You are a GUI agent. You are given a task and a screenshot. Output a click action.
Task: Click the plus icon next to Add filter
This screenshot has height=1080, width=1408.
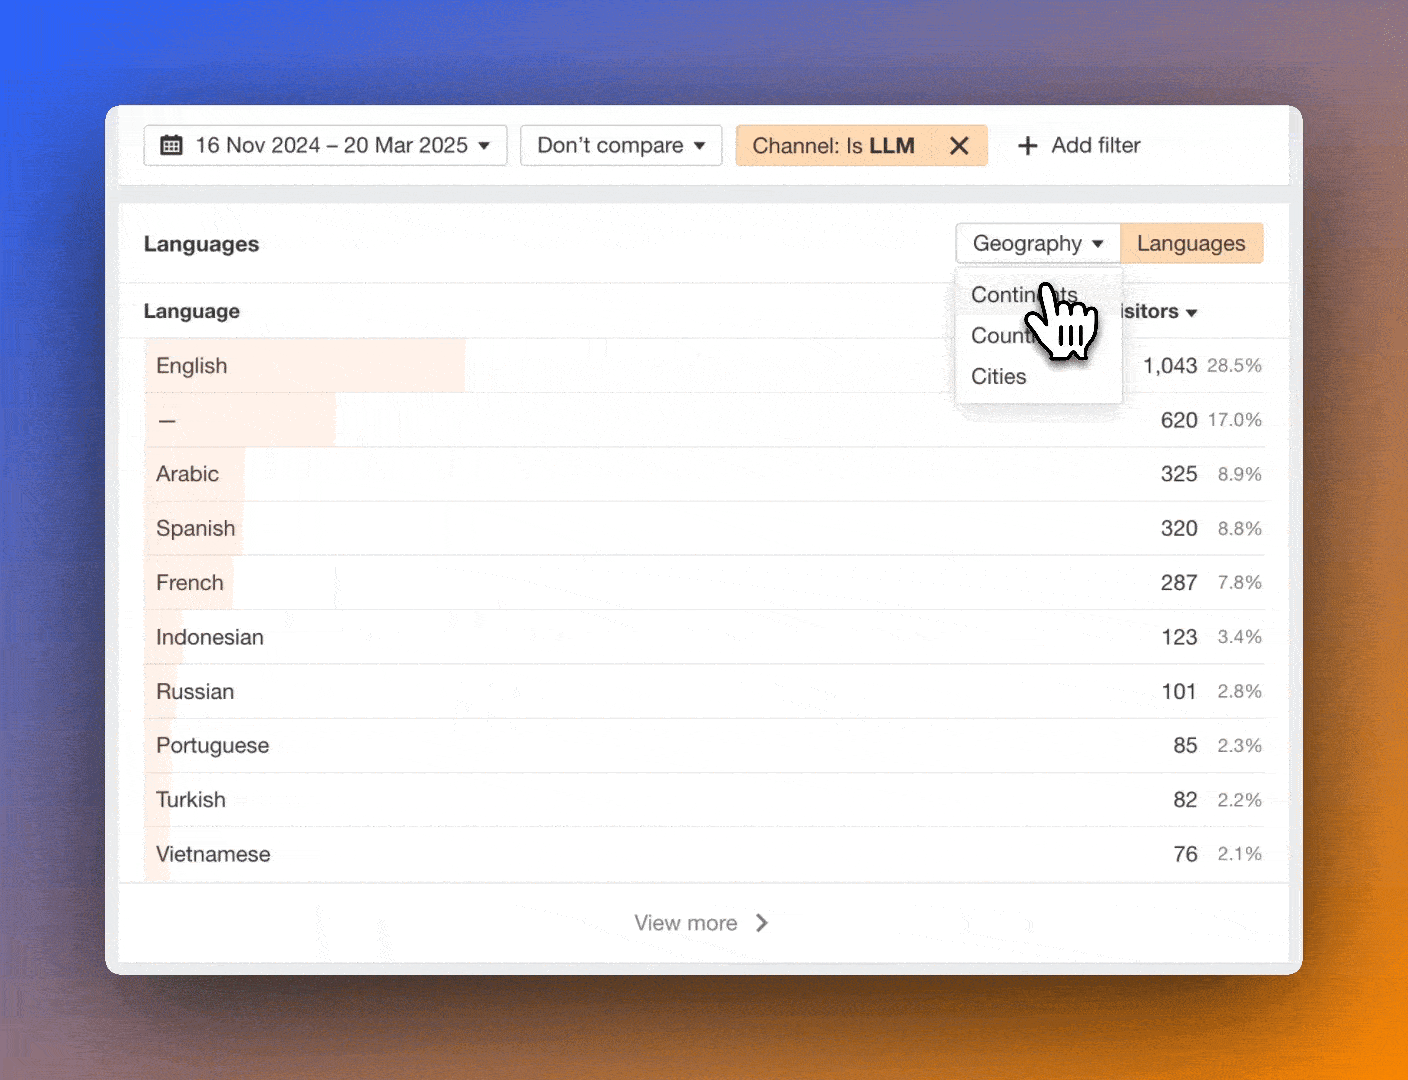[x=1028, y=145]
